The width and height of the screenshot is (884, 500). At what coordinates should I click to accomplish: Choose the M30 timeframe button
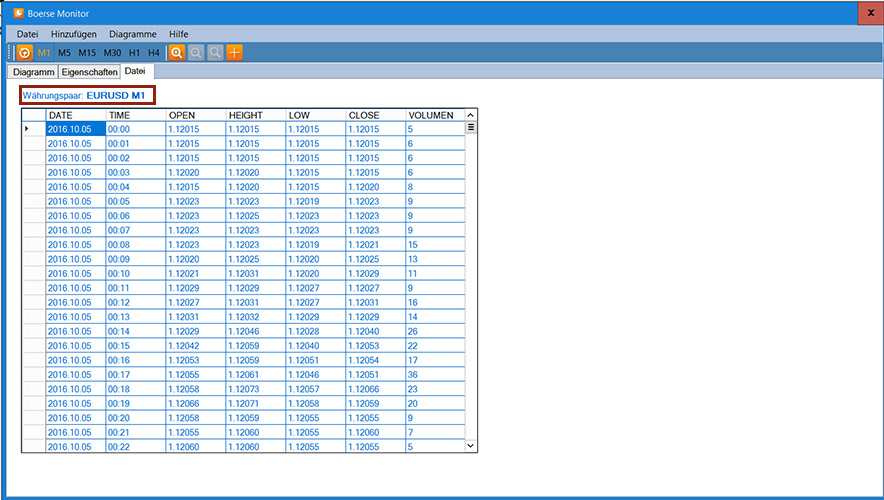(x=112, y=53)
